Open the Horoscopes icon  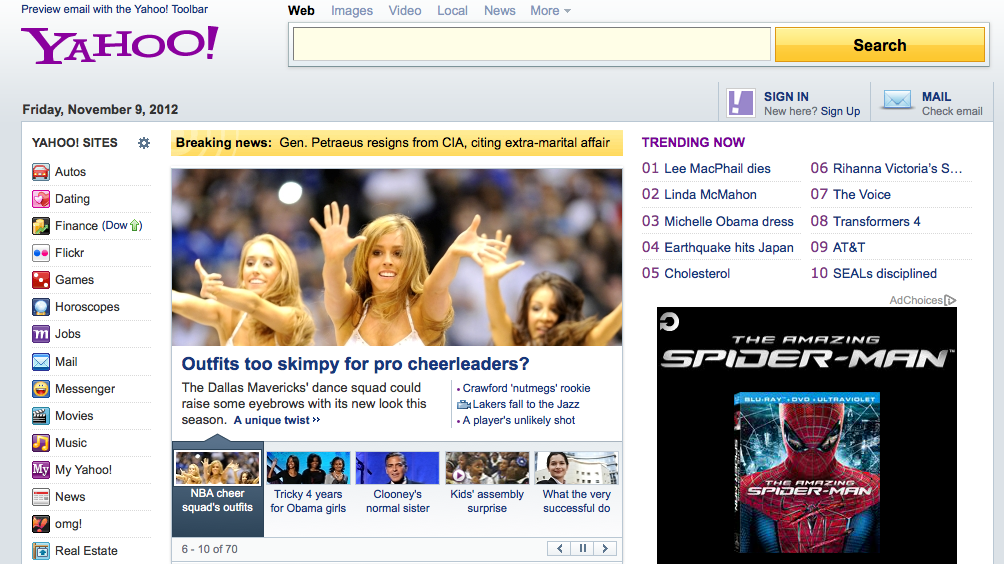[41, 307]
